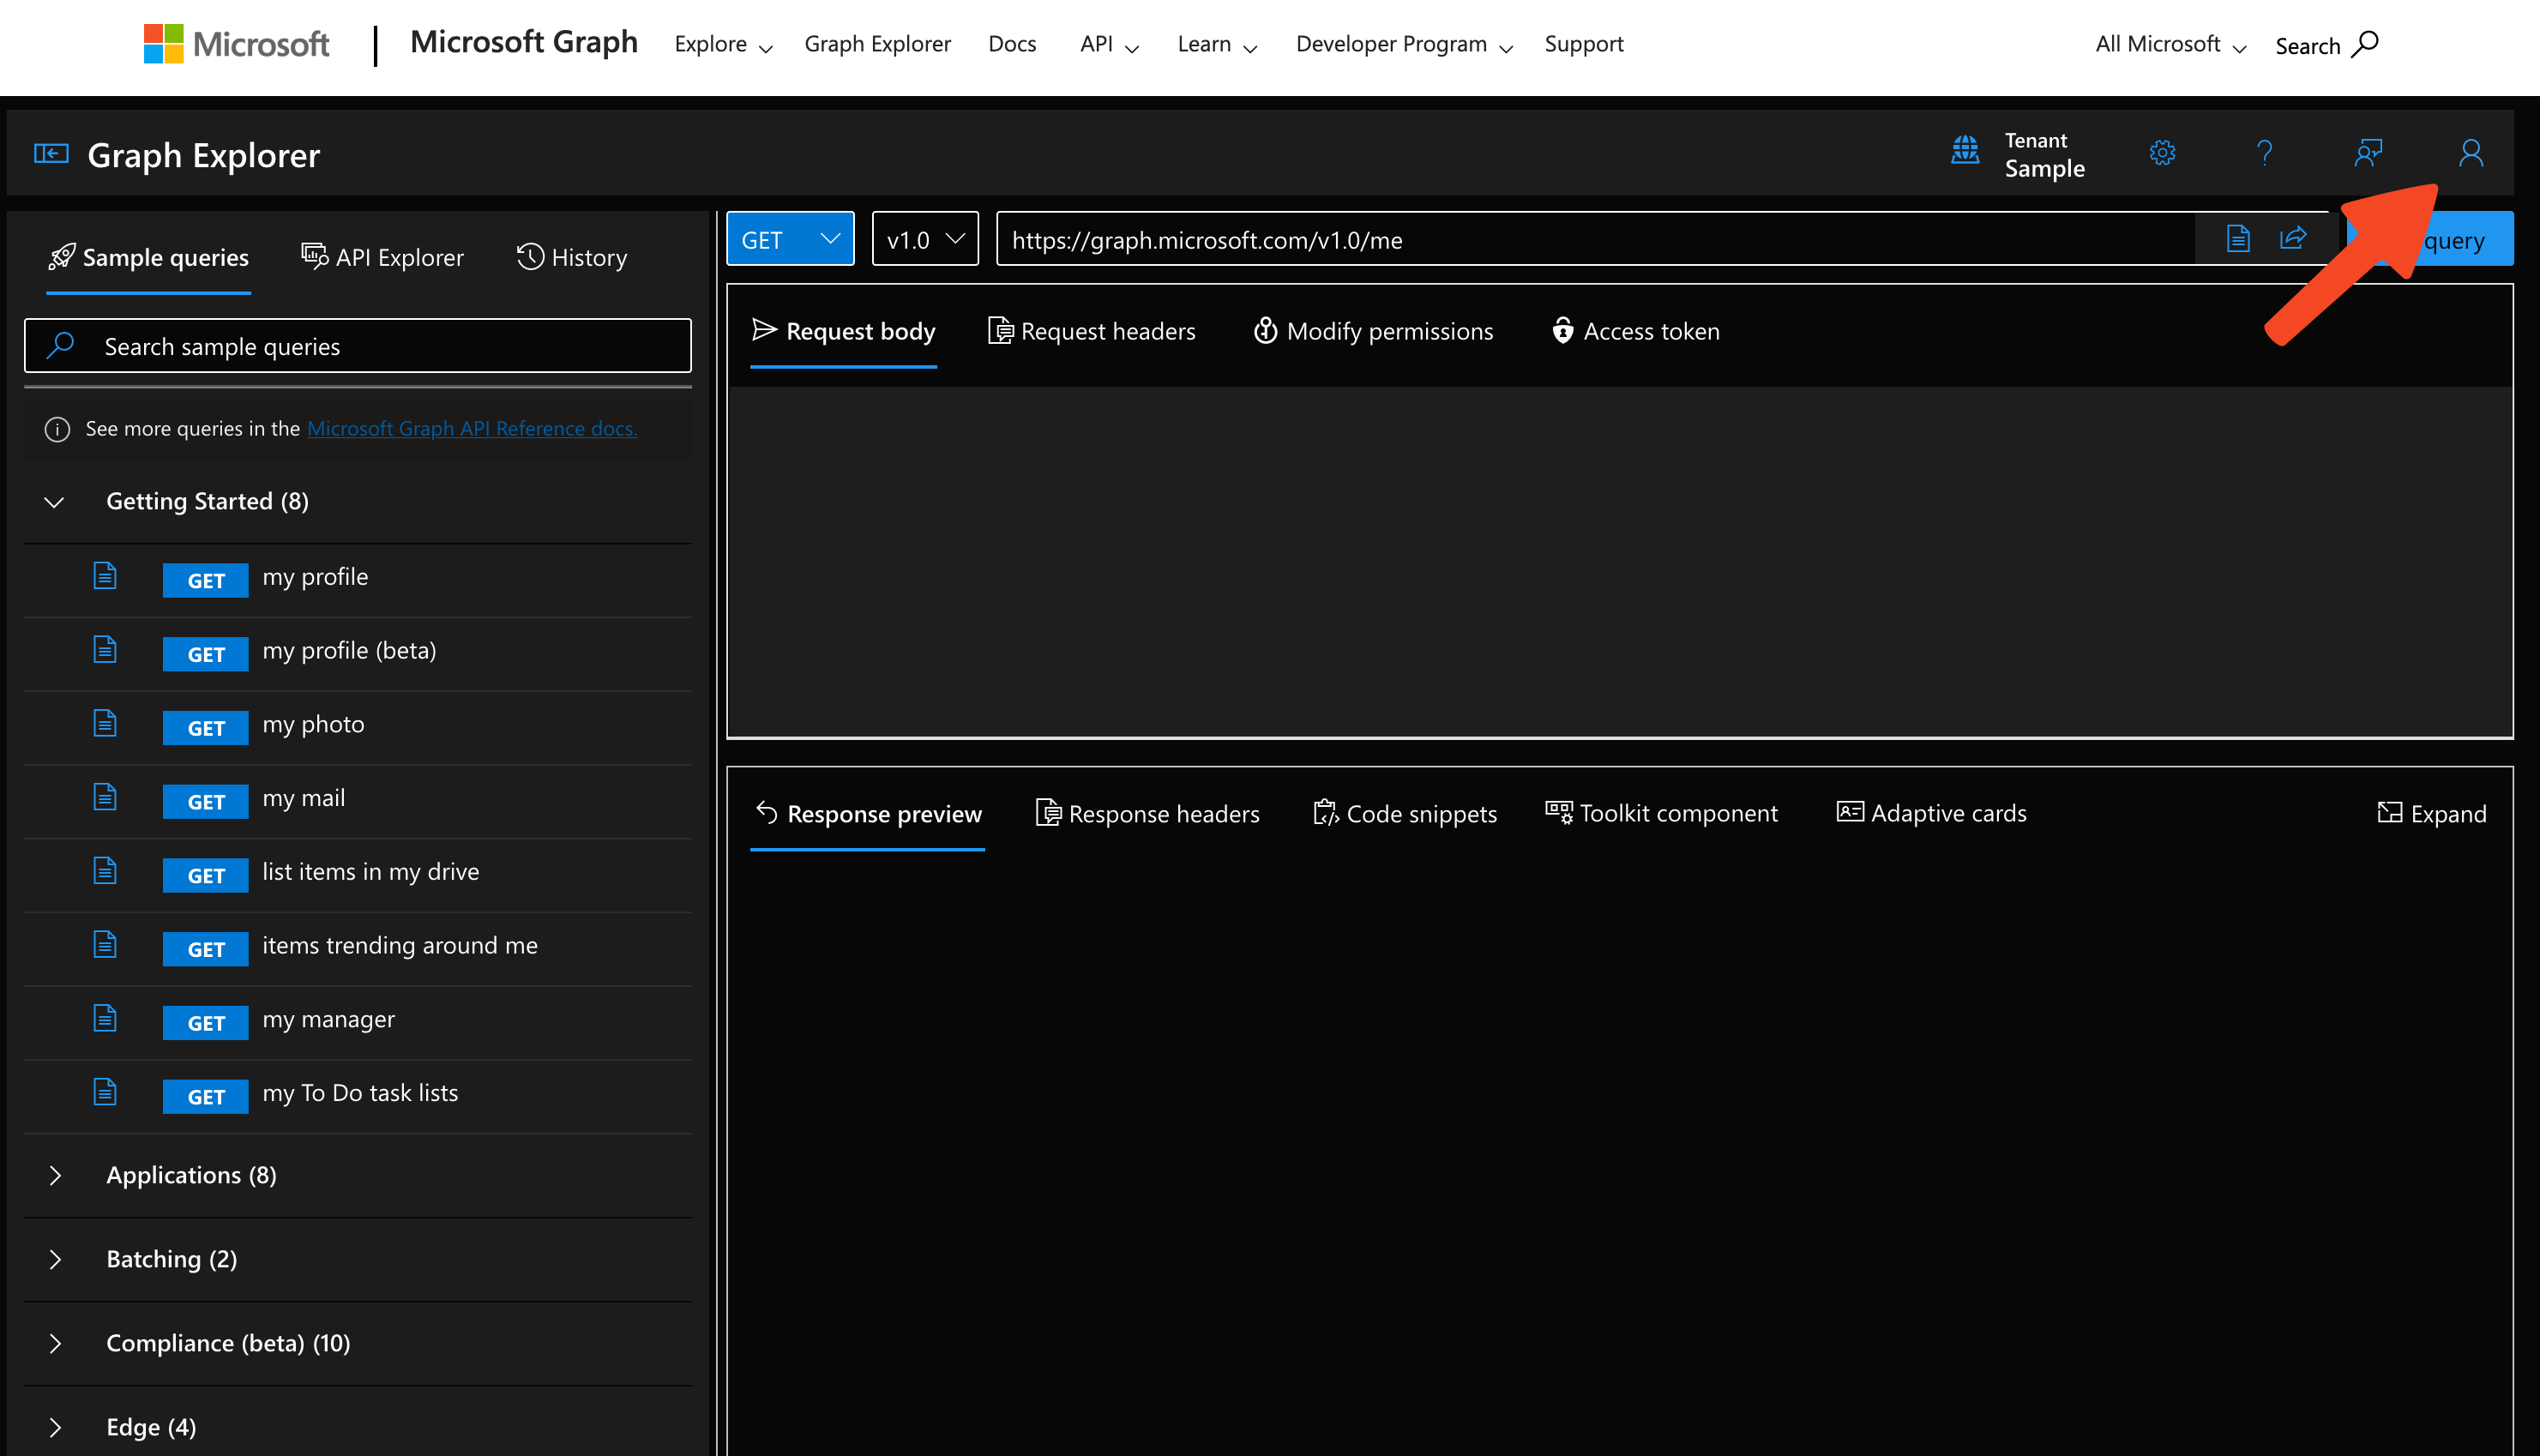Collapse the Getting Started (8) group
The image size is (2540, 1456).
(x=55, y=502)
